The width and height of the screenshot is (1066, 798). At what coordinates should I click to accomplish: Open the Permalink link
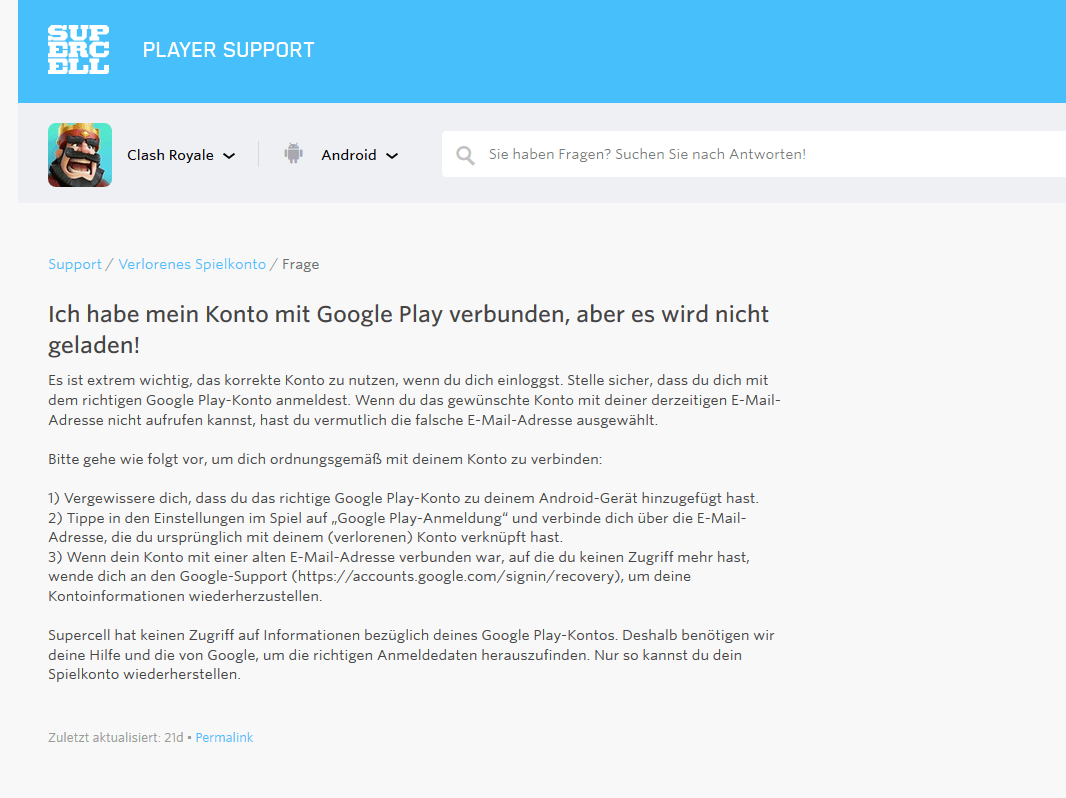click(x=224, y=737)
